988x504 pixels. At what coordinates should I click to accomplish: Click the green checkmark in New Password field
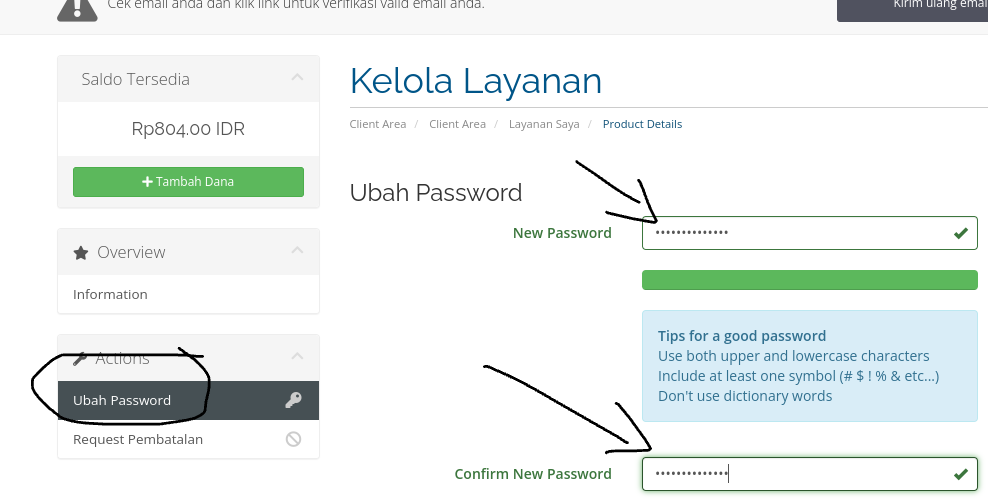click(x=960, y=233)
